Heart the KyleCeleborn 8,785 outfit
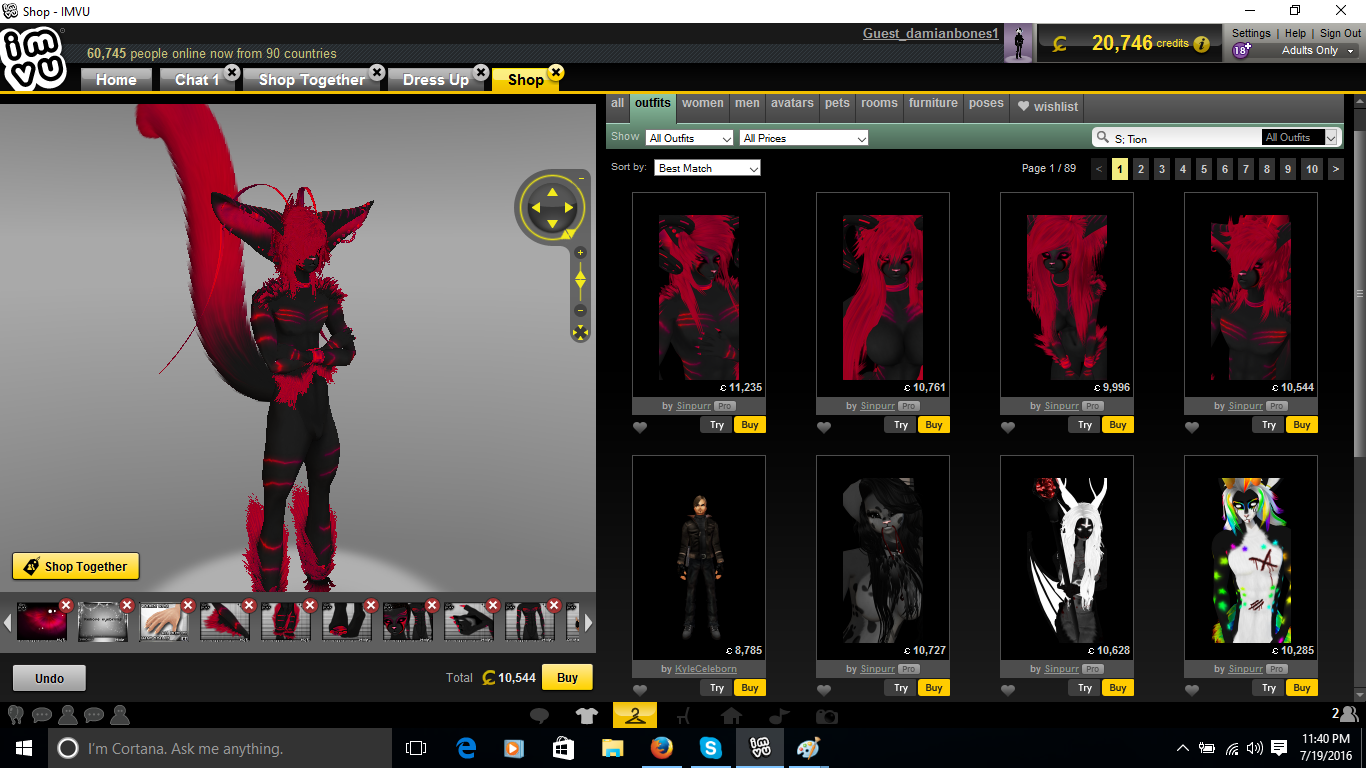 [x=640, y=690]
